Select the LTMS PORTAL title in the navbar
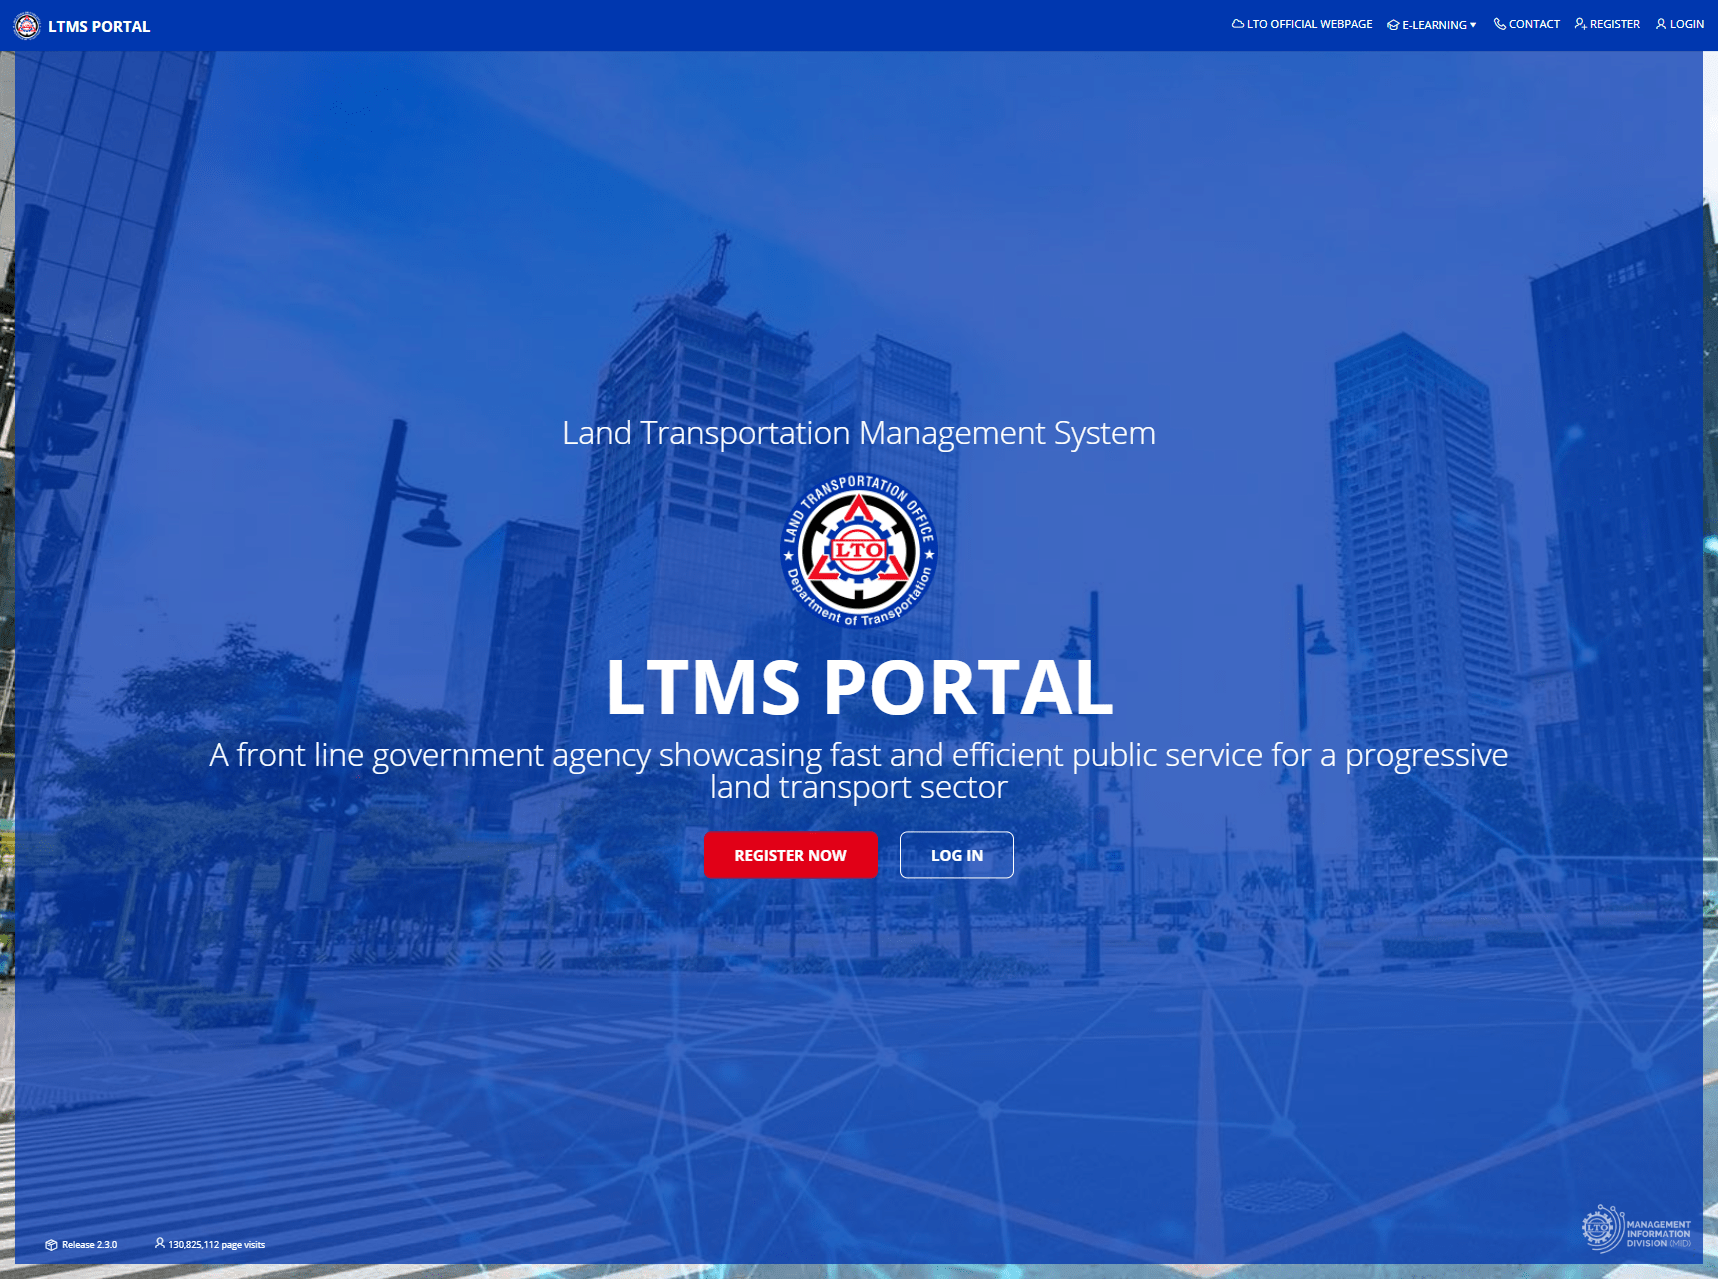 99,26
